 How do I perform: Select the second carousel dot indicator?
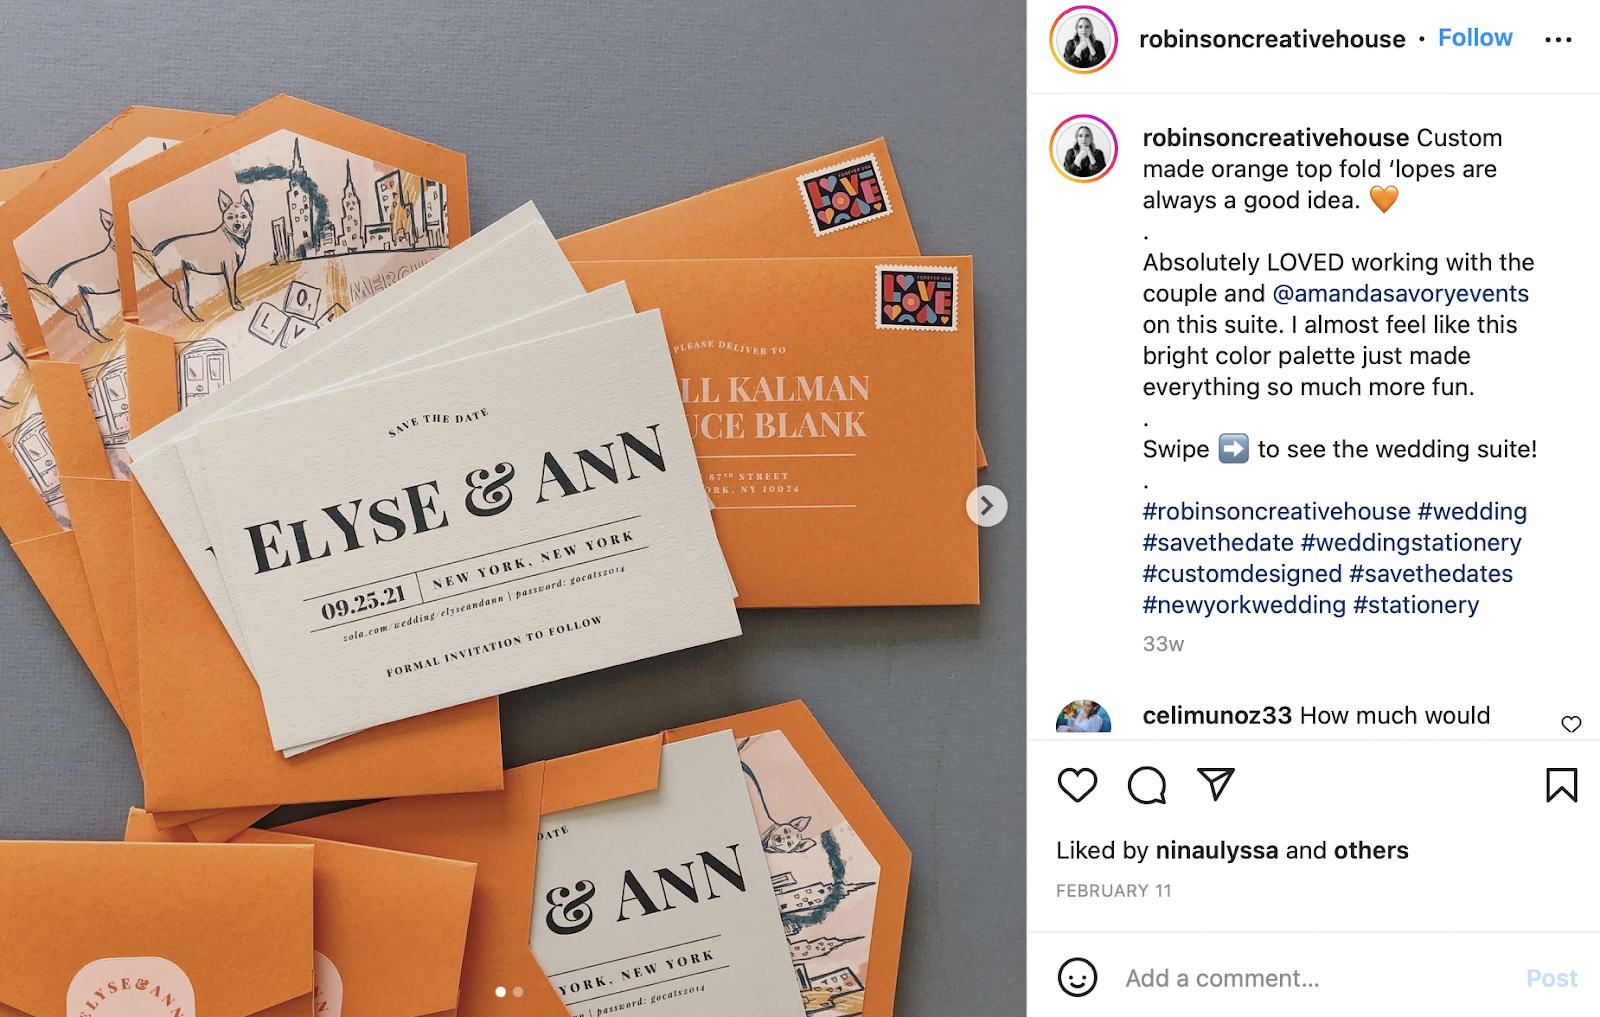518,992
